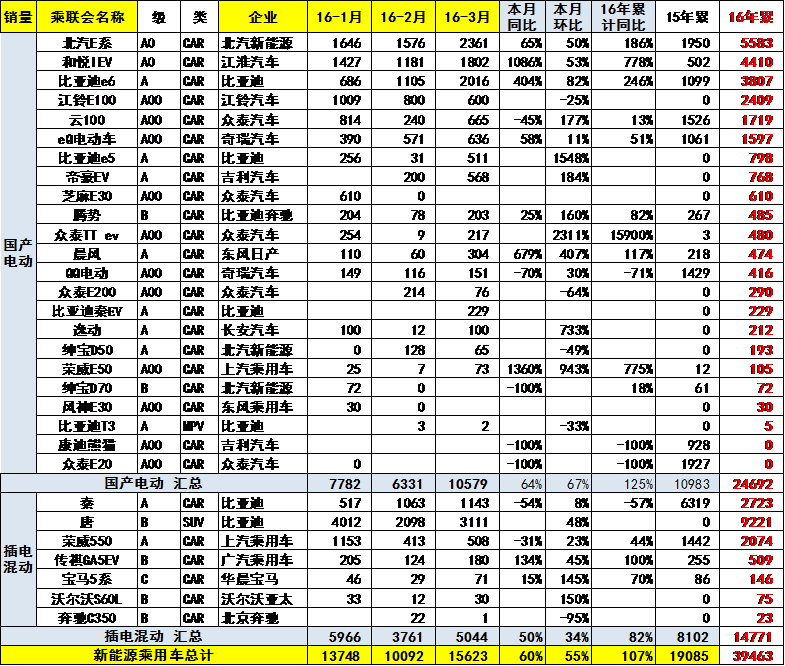Screen dimensions: 785x666
Task: Click the 绅宝D50 model name cell
Action: tap(87, 350)
